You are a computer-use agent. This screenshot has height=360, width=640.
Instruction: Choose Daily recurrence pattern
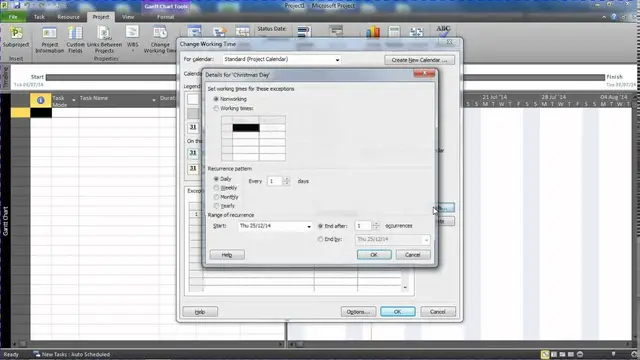click(216, 179)
